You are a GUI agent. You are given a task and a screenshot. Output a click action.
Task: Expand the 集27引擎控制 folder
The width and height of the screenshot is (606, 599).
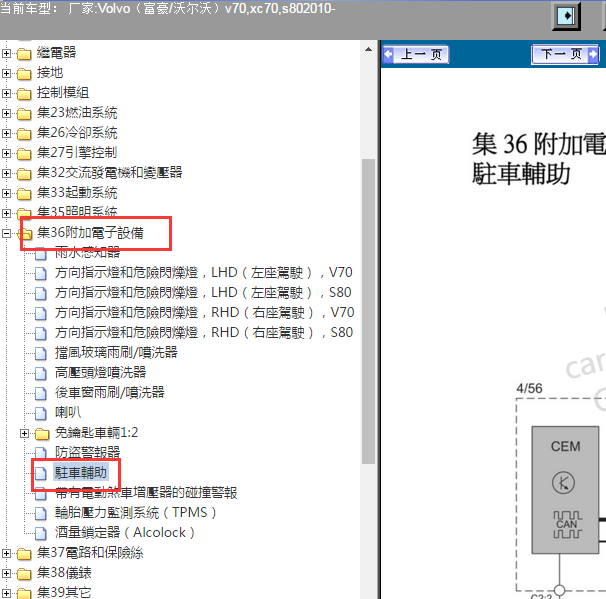click(6, 153)
